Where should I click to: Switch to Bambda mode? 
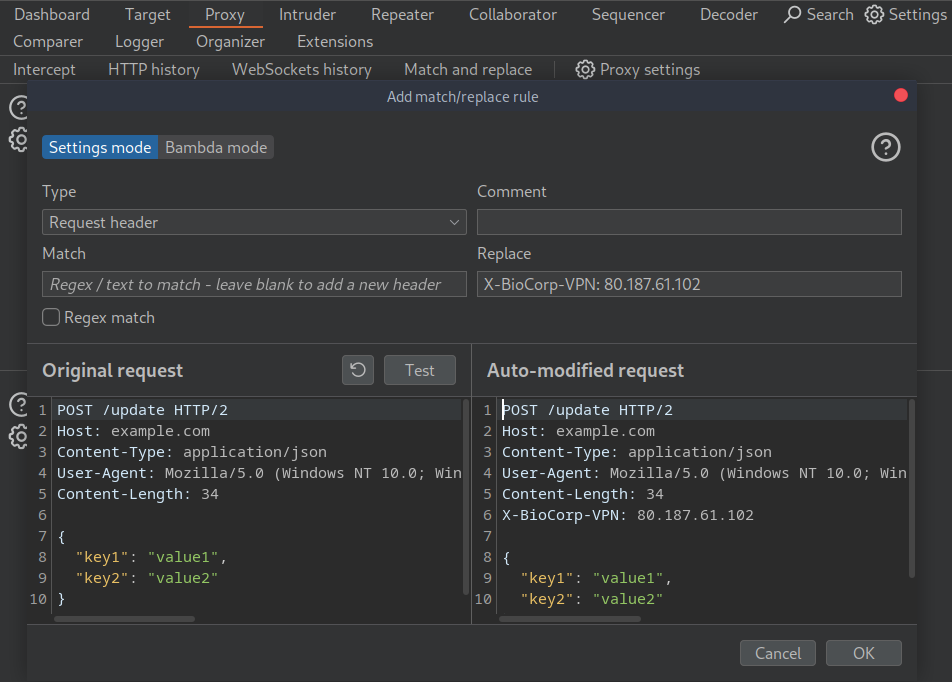click(216, 147)
